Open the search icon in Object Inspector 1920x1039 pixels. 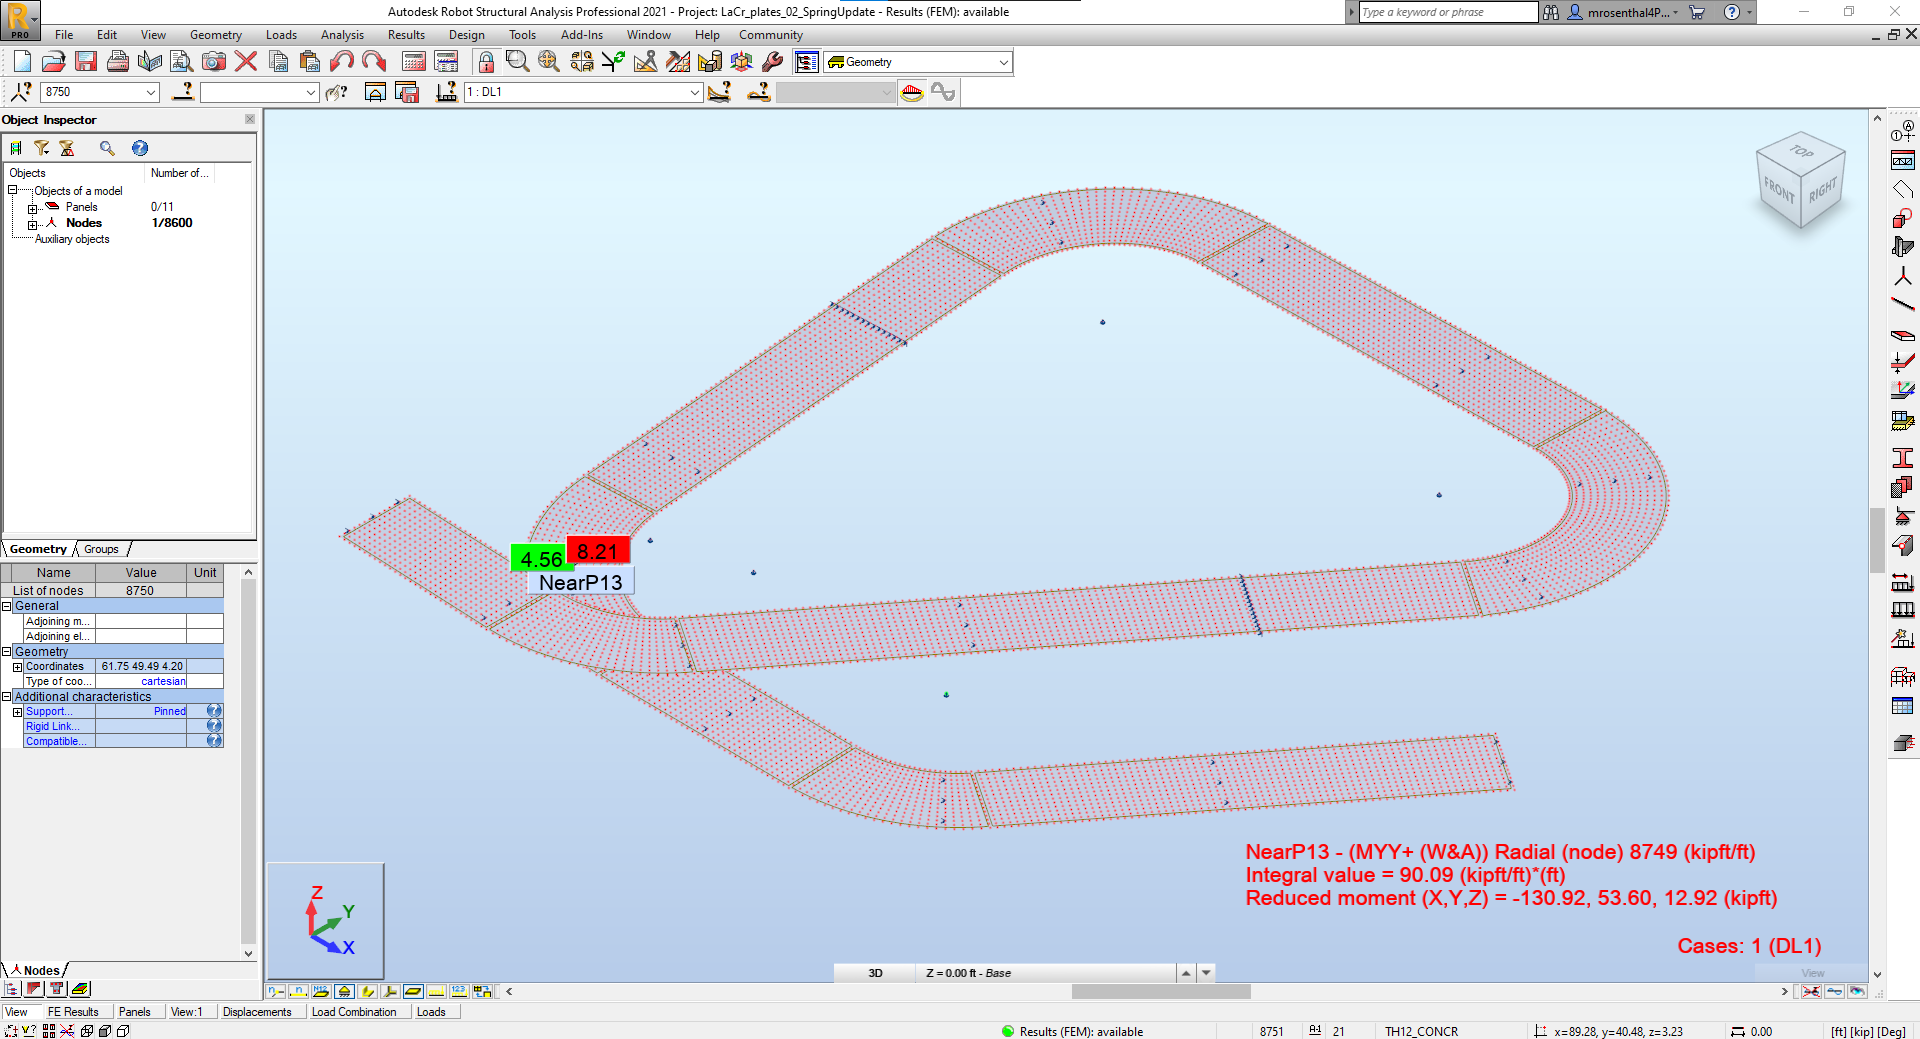point(107,148)
